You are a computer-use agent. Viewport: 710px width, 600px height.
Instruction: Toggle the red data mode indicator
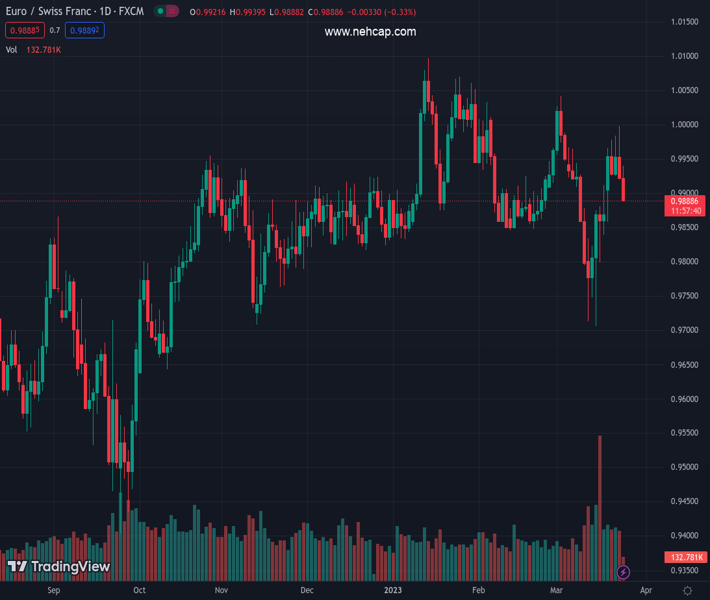pyautogui.click(x=174, y=11)
